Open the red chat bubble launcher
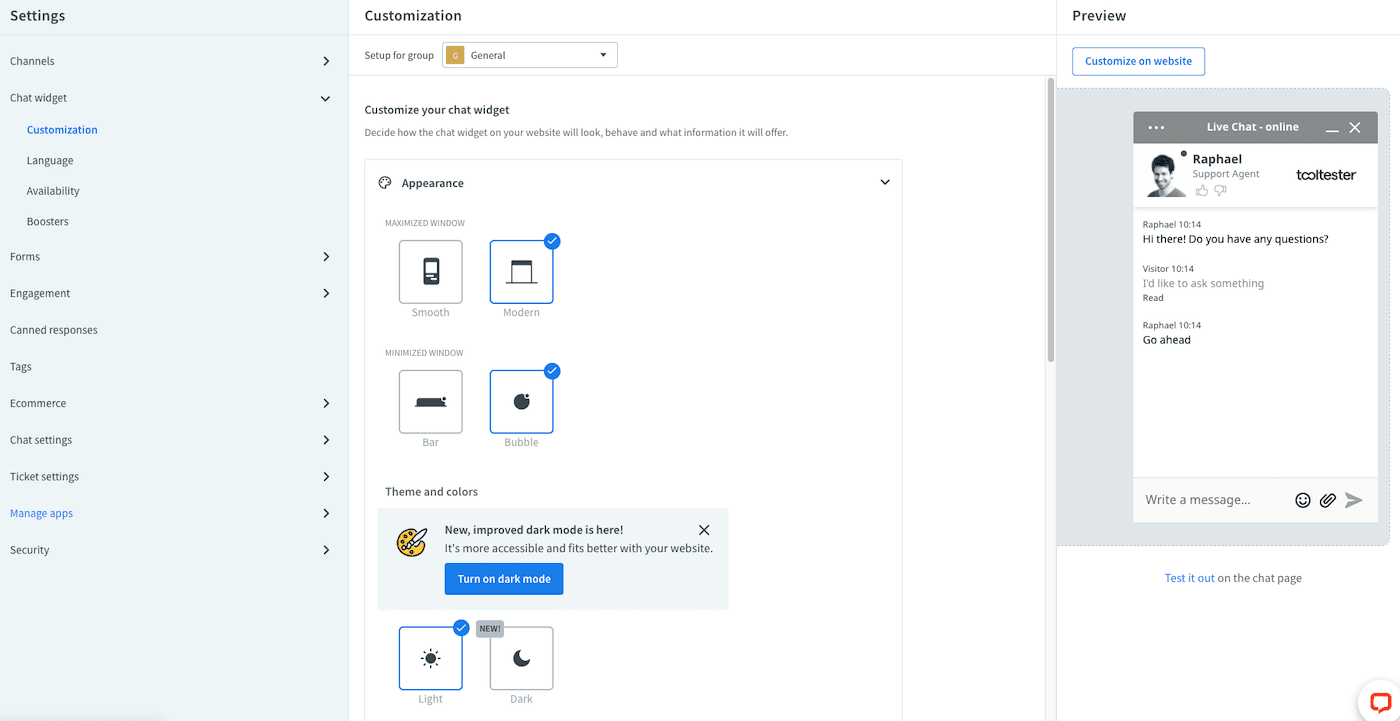Image resolution: width=1400 pixels, height=721 pixels. [x=1380, y=701]
